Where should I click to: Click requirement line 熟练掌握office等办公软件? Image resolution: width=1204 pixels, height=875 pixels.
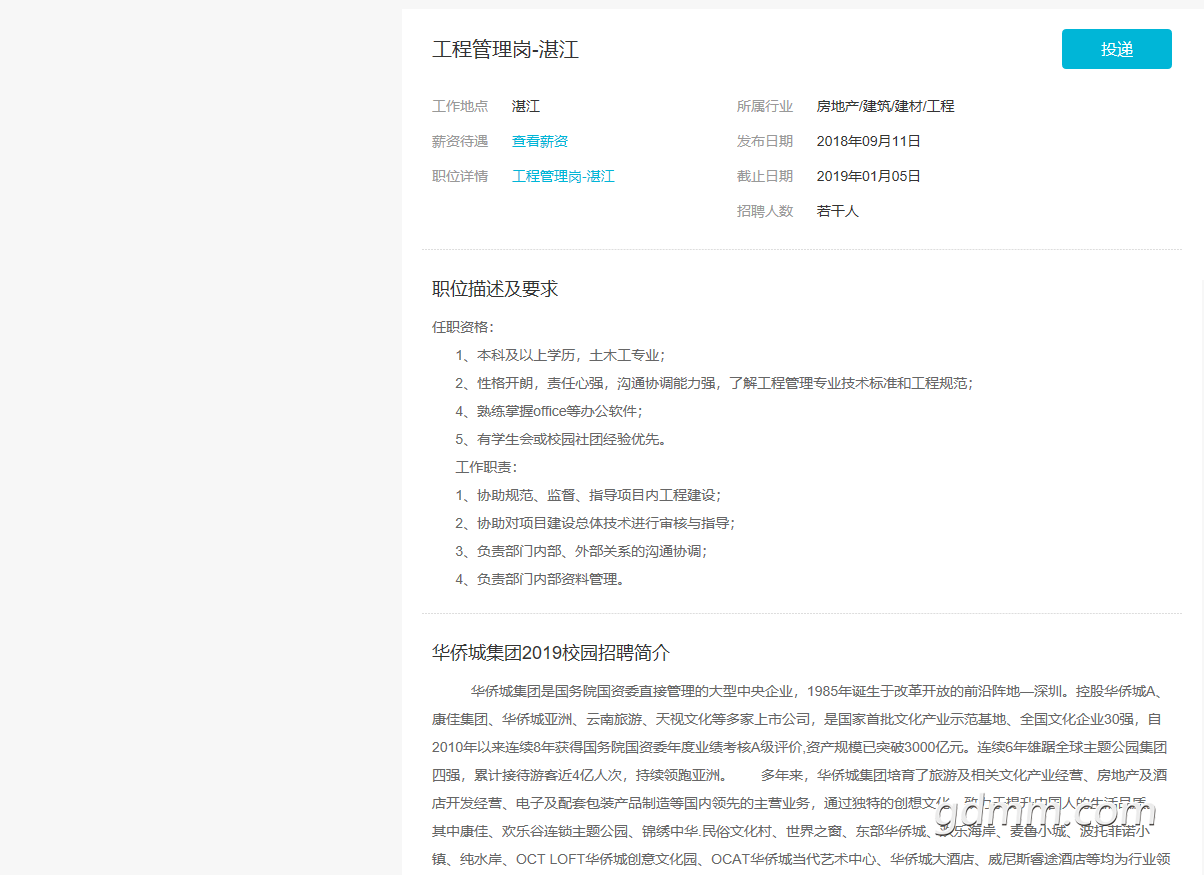[x=549, y=411]
